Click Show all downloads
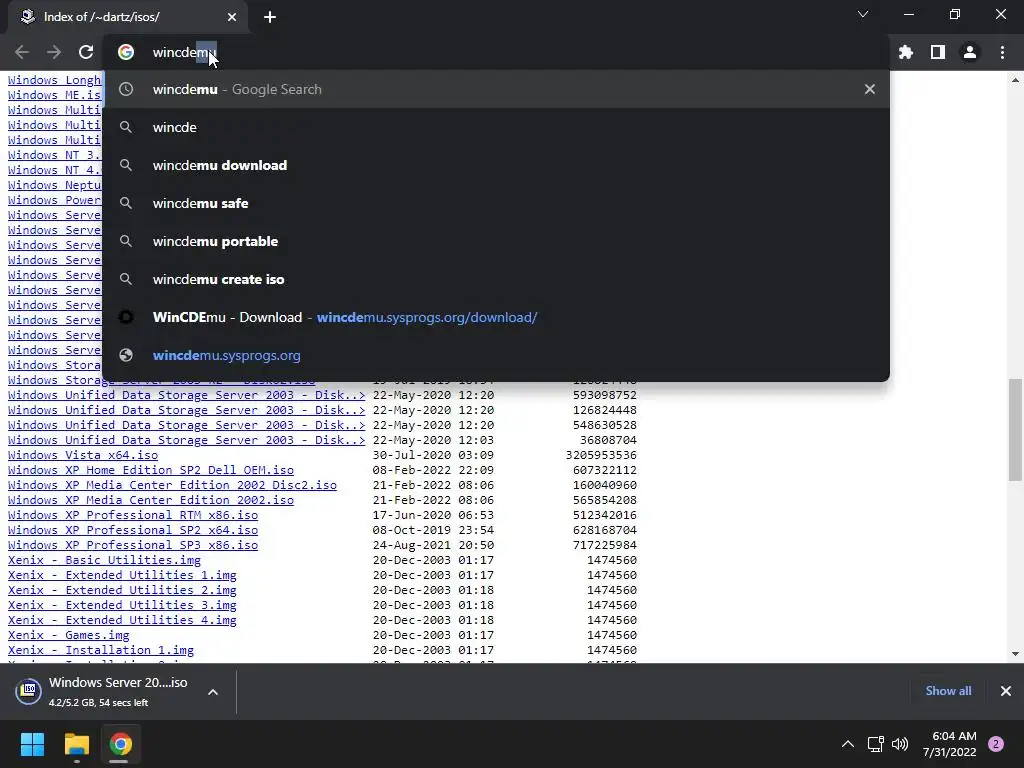Image resolution: width=1024 pixels, height=768 pixels. (x=948, y=691)
